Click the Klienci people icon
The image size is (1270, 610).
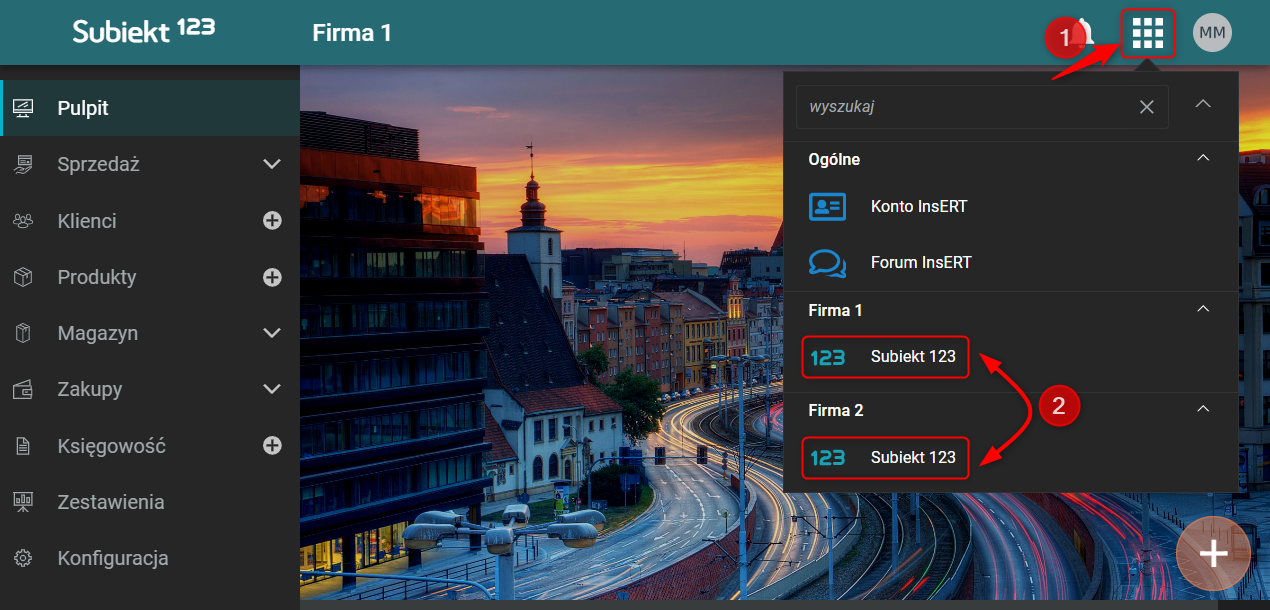coord(23,220)
